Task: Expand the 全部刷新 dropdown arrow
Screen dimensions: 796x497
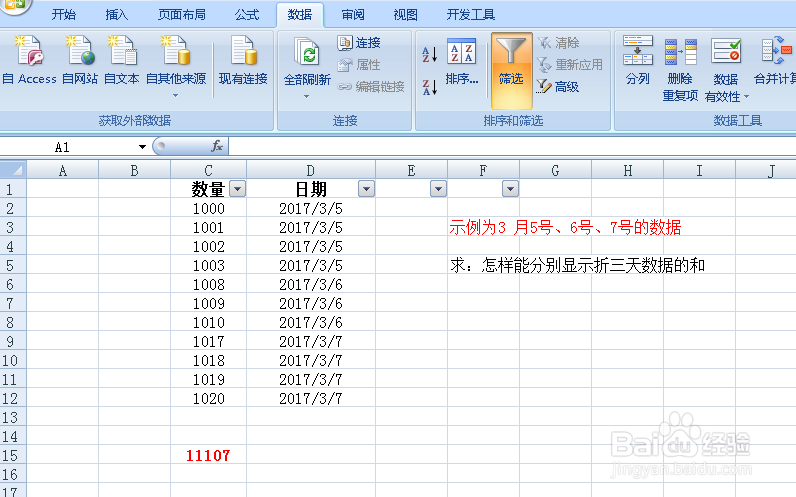Action: [x=307, y=96]
